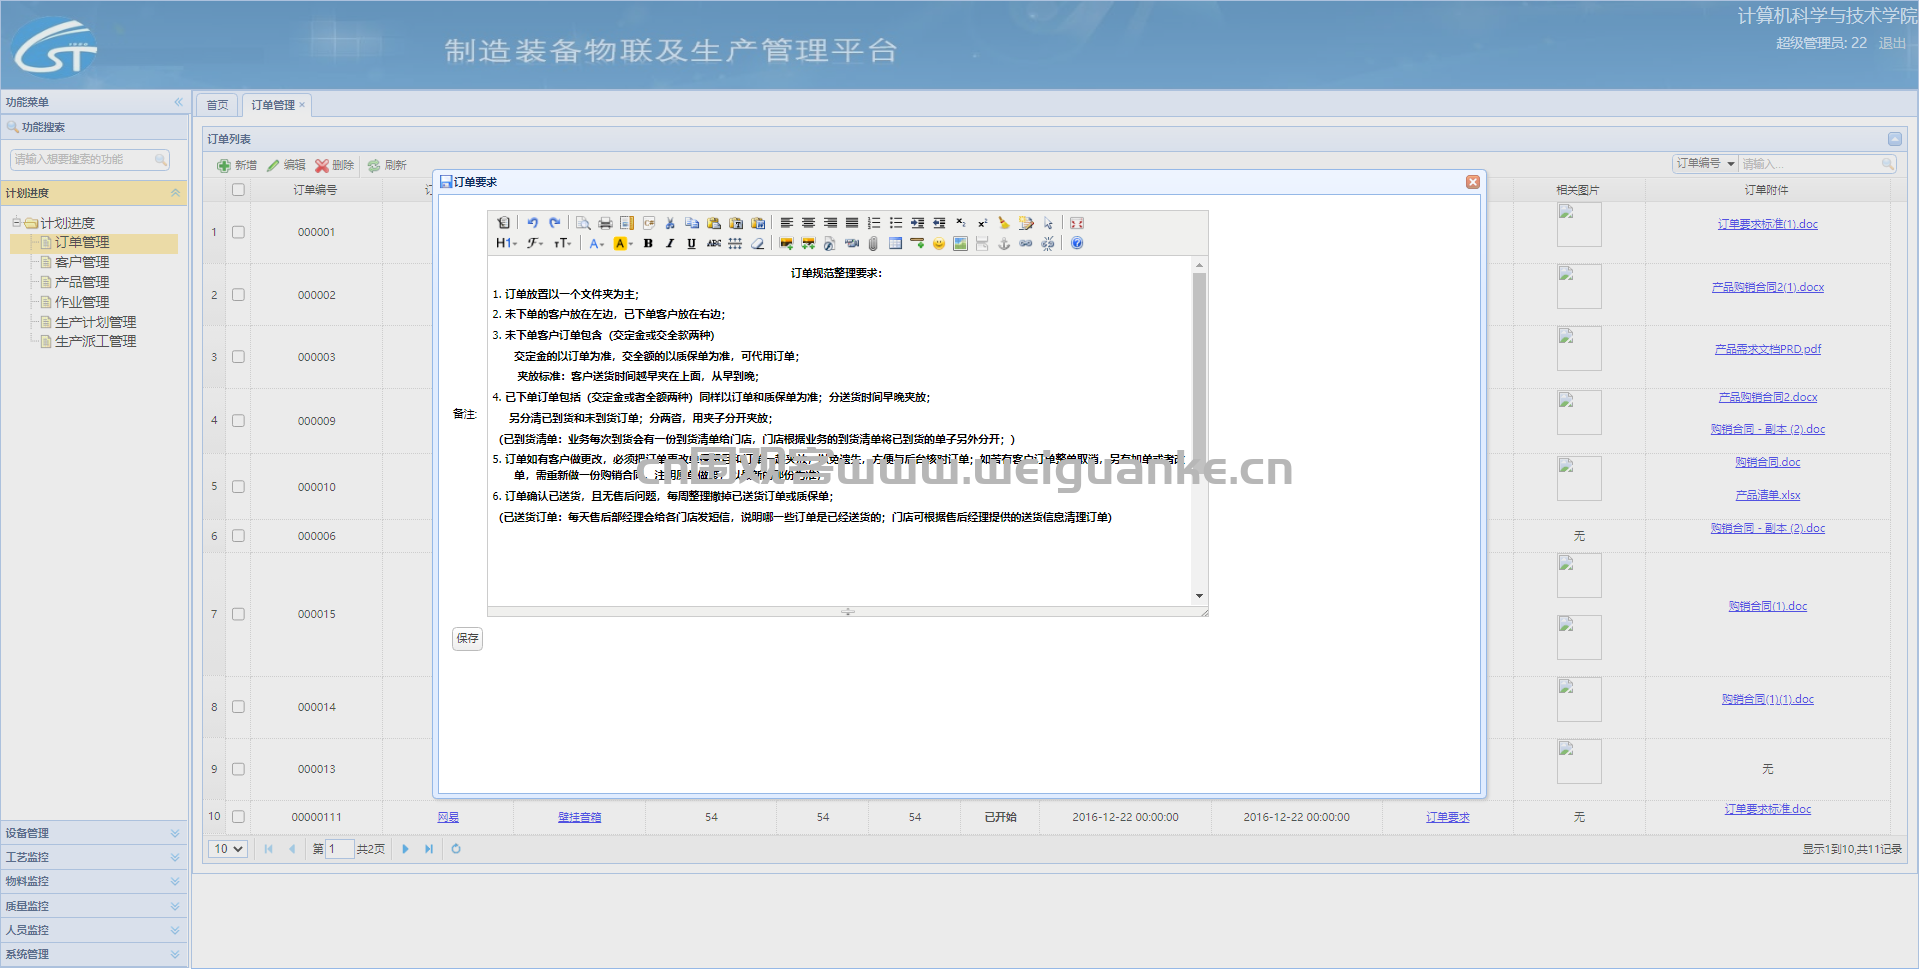Open the 产品清单.xlsx attachment link
This screenshot has height=969, width=1919.
pos(1767,495)
